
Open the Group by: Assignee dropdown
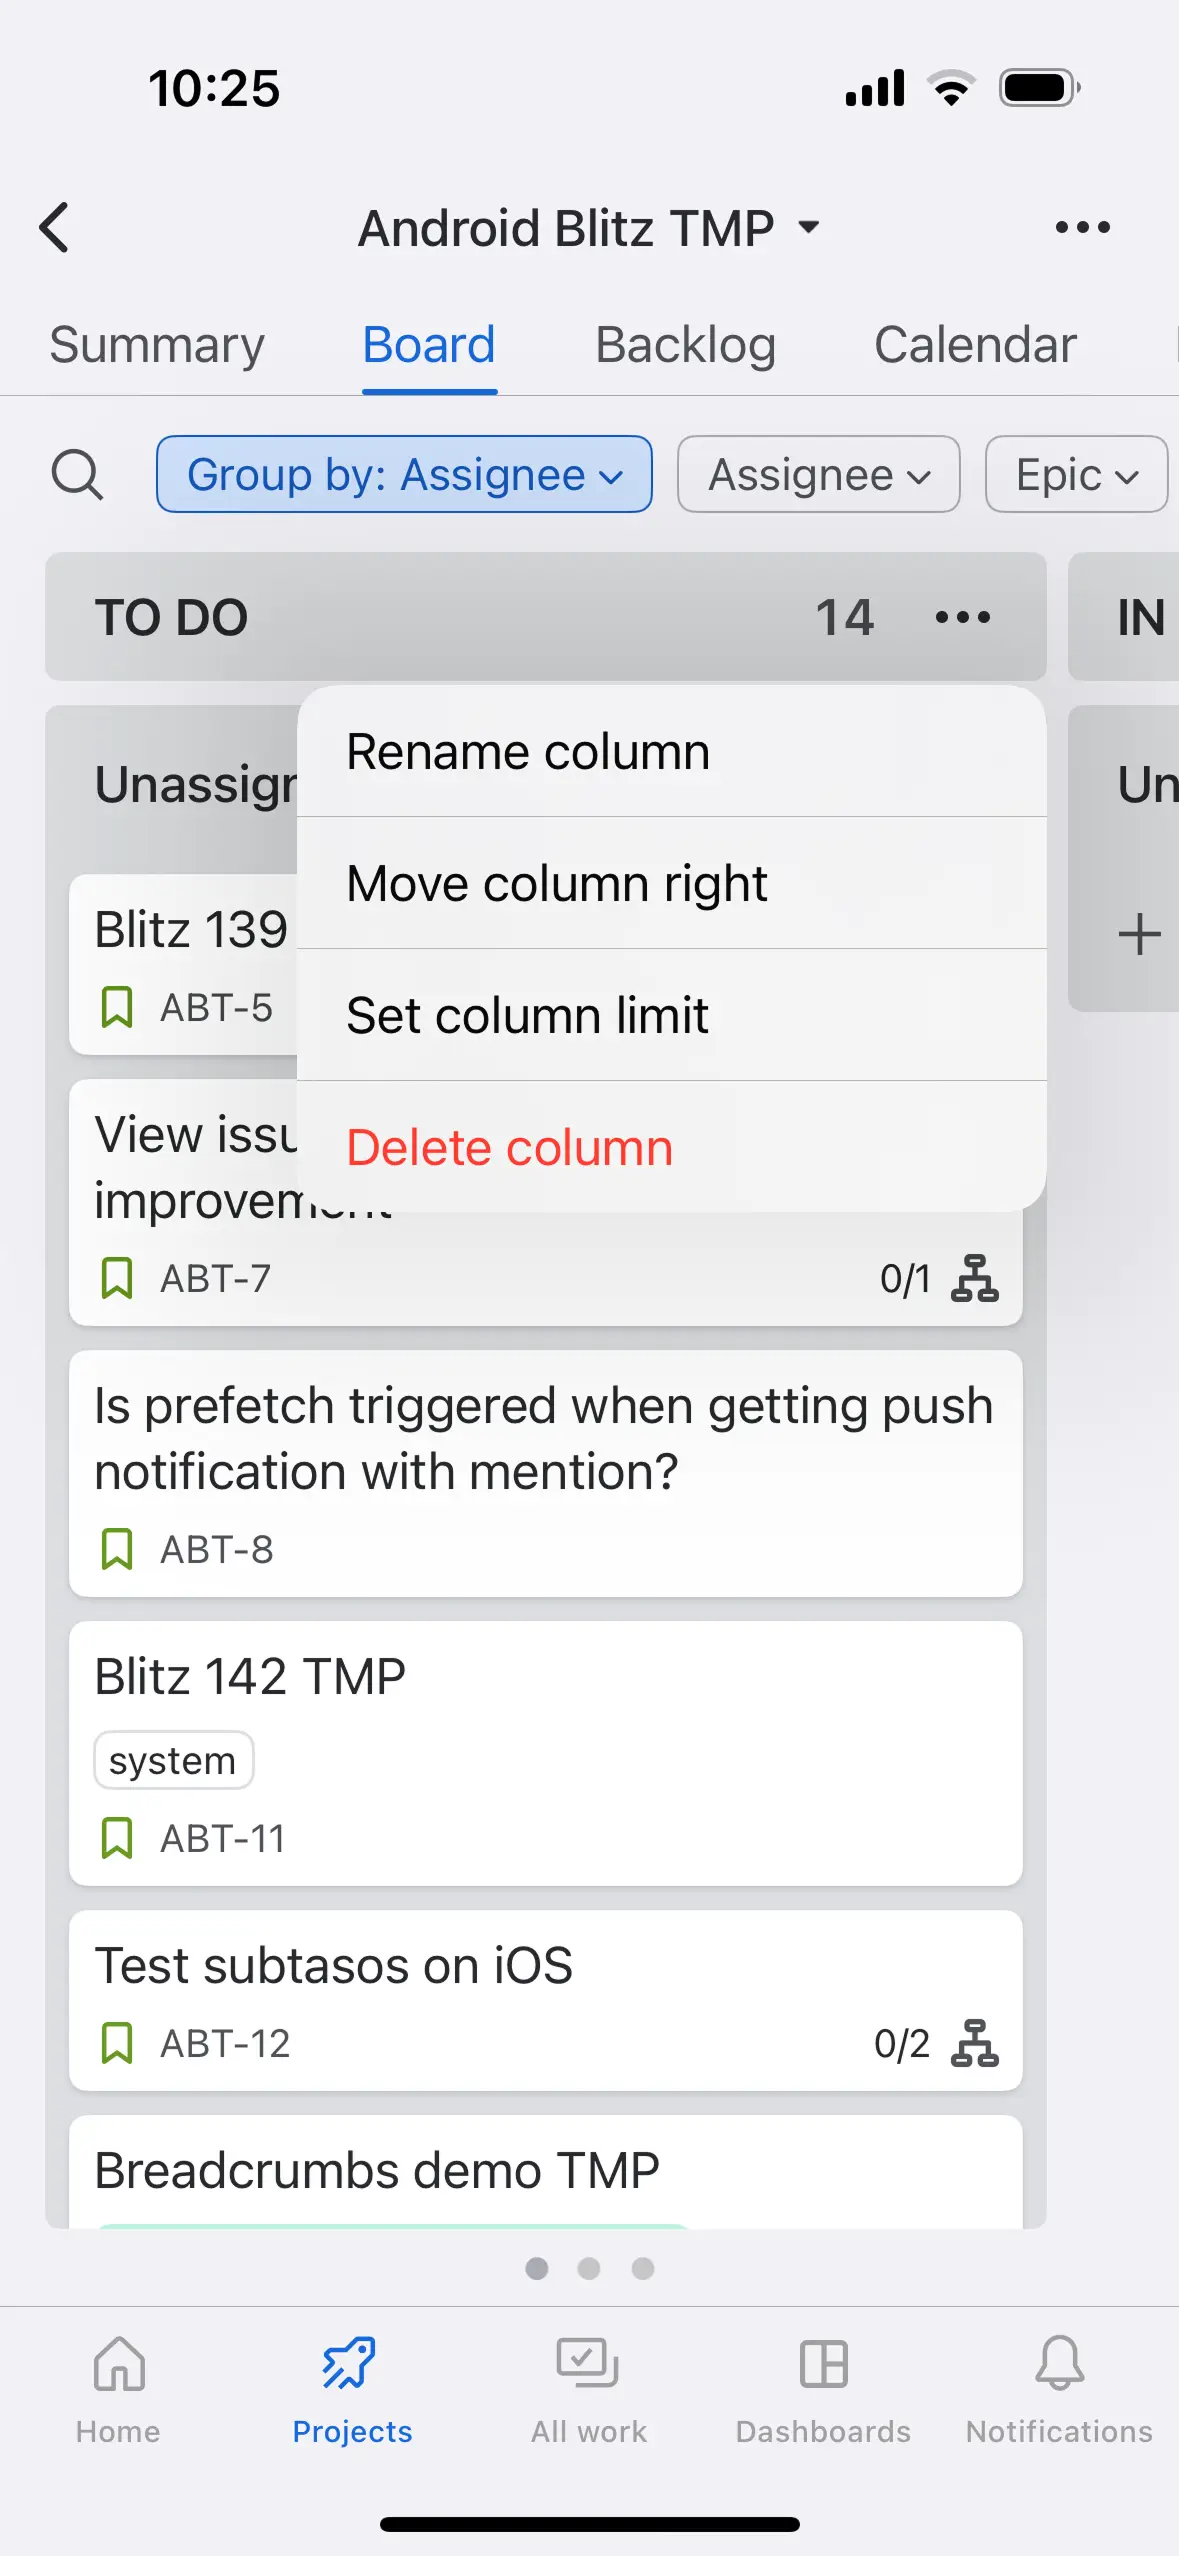(403, 475)
